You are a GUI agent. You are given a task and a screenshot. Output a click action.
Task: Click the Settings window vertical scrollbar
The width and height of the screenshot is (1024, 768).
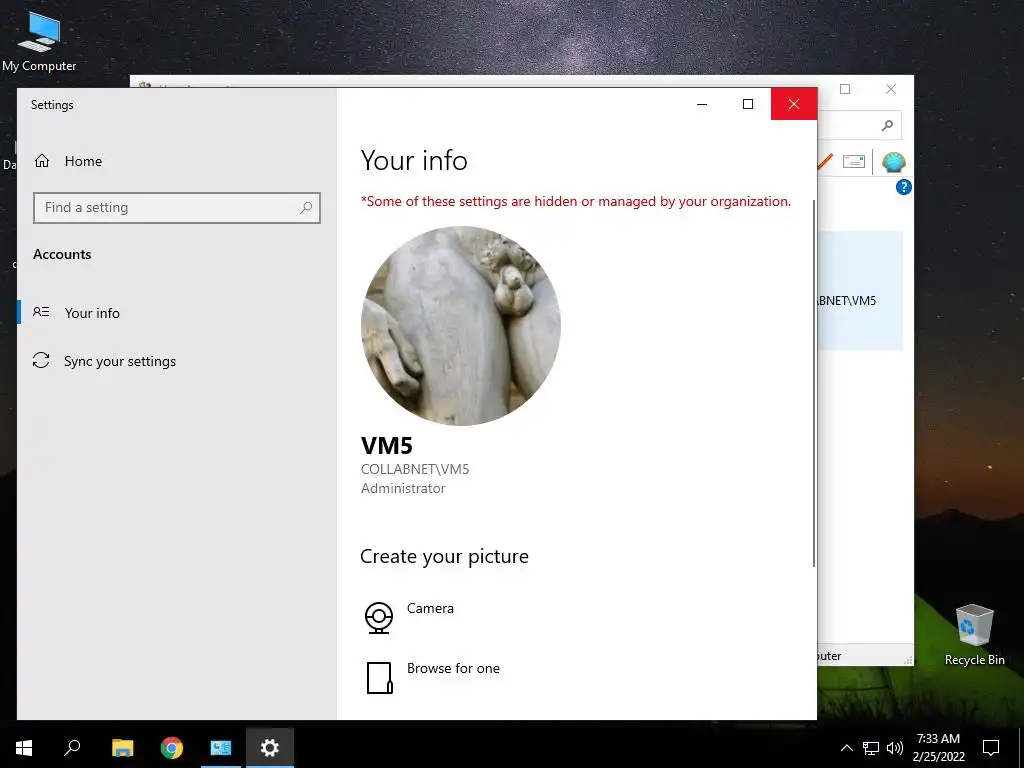click(814, 383)
